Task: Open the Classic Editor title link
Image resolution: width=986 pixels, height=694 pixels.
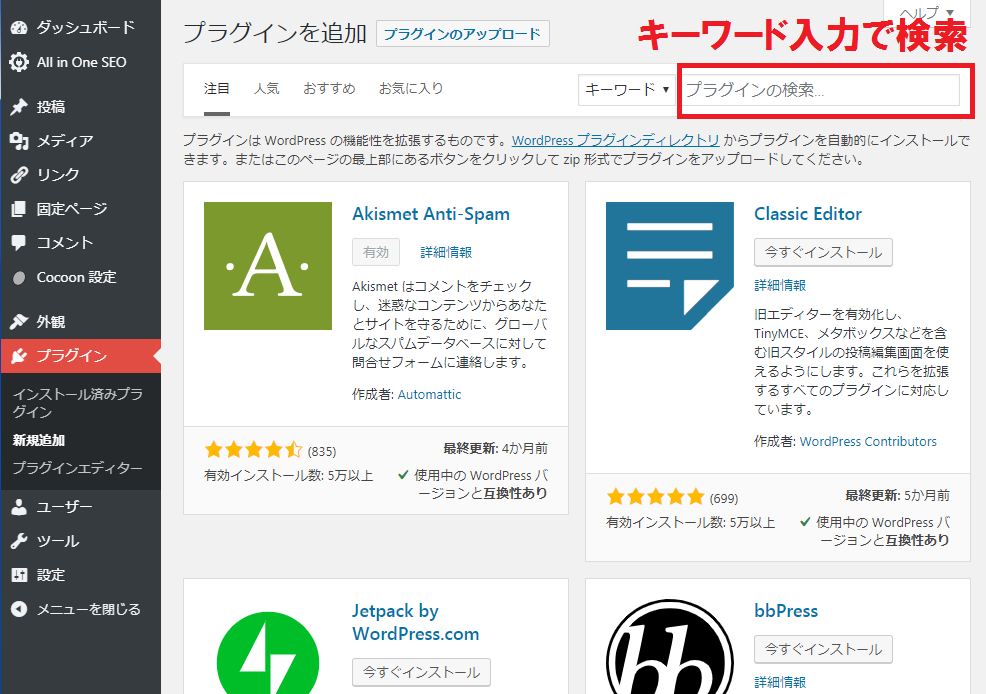Action: pyautogui.click(x=807, y=214)
